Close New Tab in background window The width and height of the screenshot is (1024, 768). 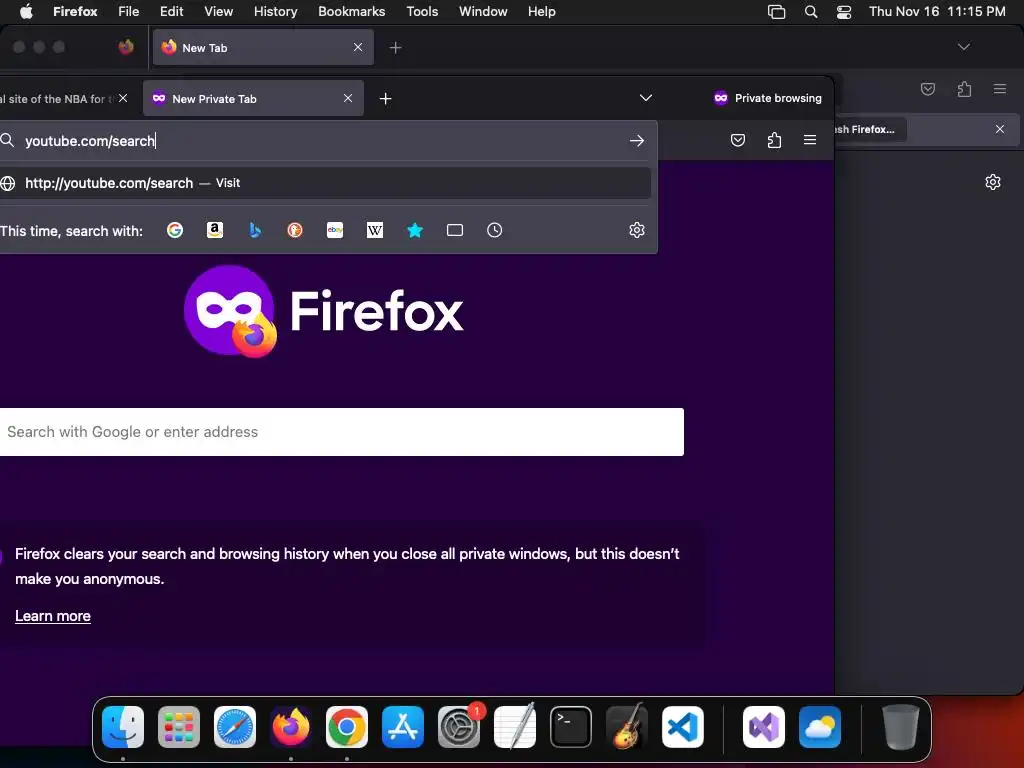[358, 48]
